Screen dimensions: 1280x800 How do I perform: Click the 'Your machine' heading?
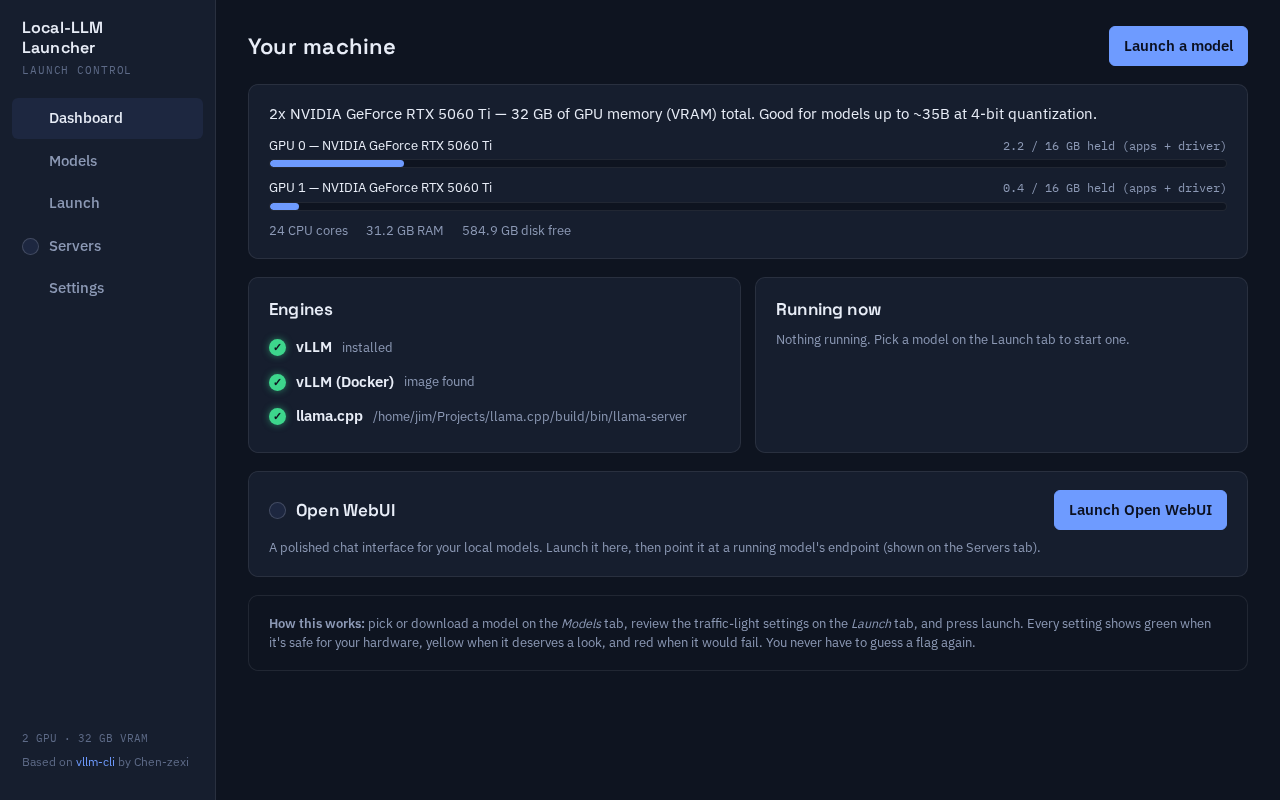[322, 47]
